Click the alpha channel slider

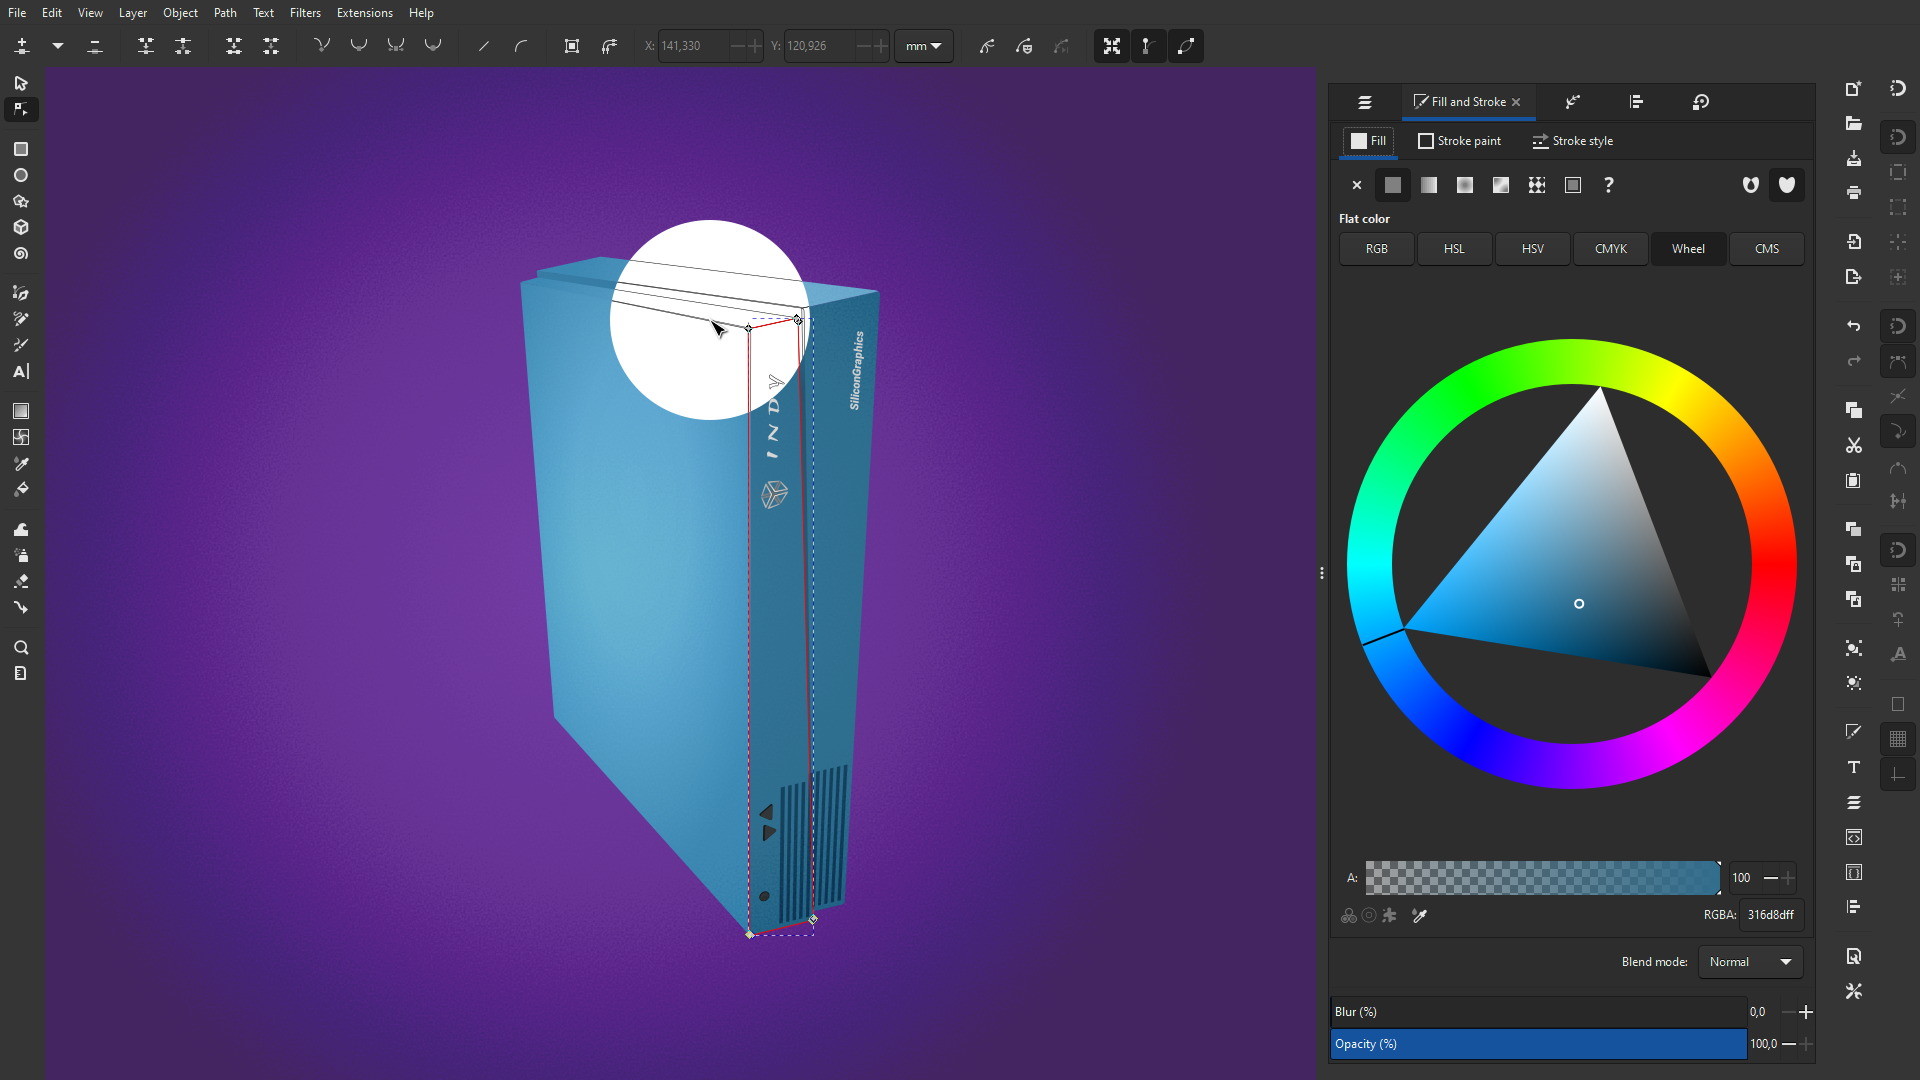point(1542,878)
